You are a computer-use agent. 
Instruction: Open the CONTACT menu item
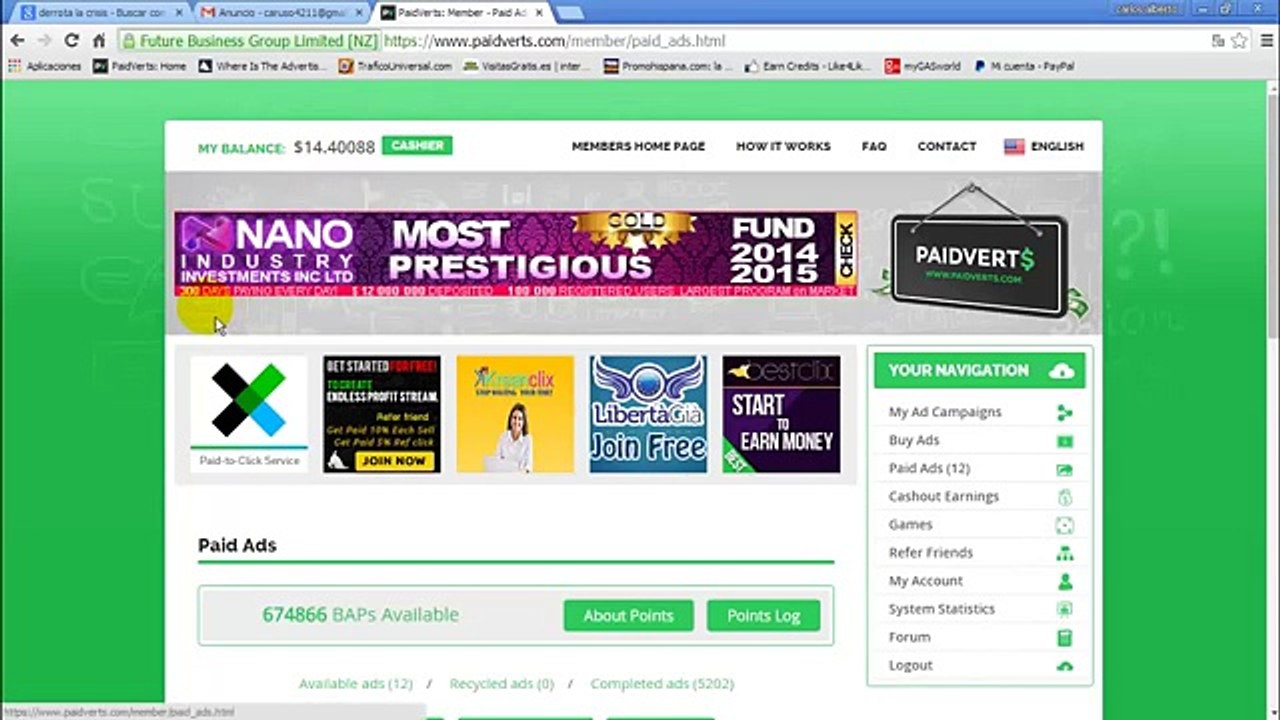click(x=946, y=146)
